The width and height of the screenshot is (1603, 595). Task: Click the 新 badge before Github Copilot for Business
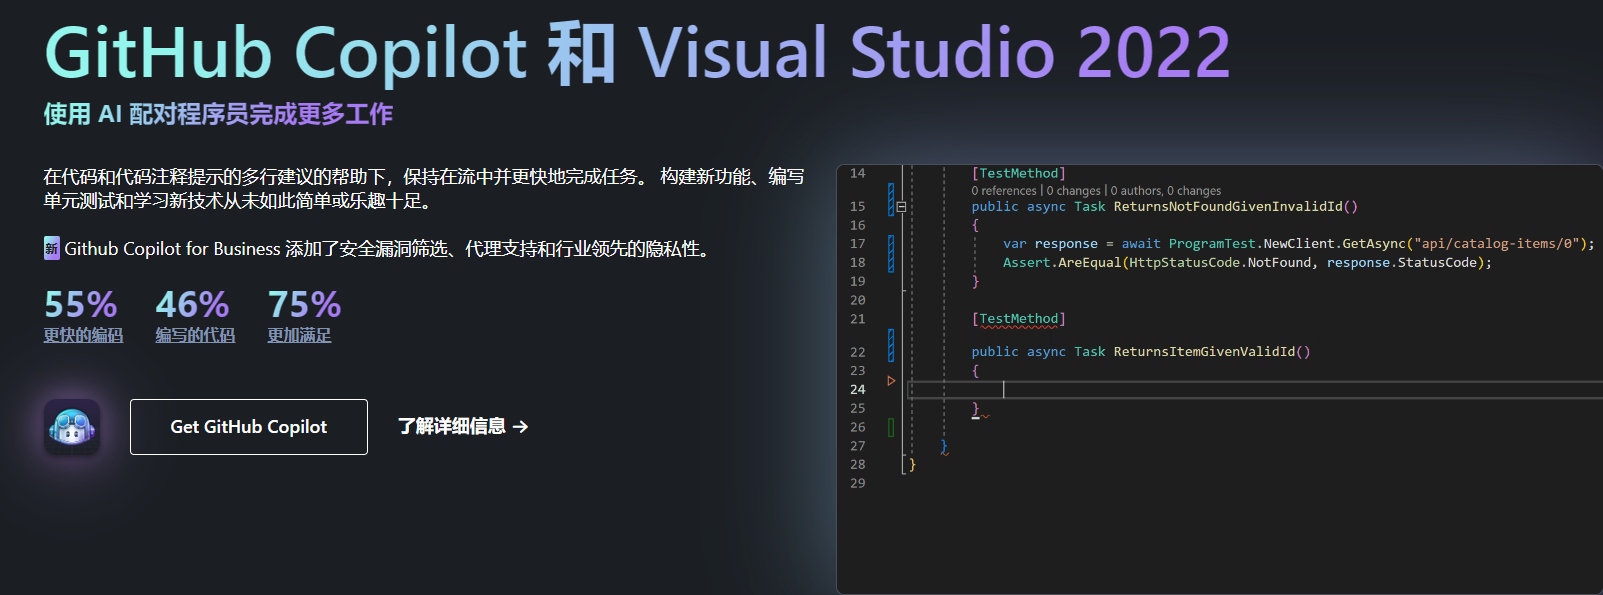click(52, 248)
